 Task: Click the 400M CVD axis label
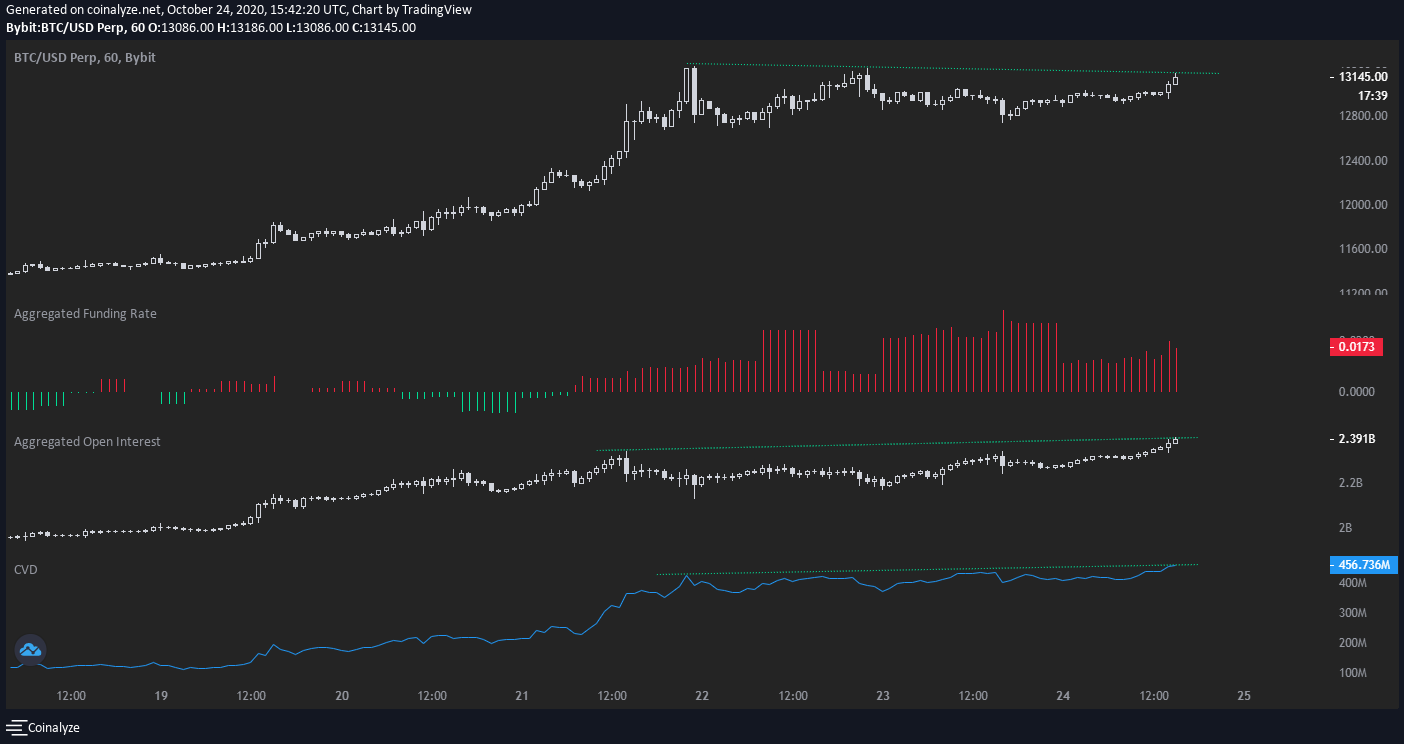pos(1353,582)
